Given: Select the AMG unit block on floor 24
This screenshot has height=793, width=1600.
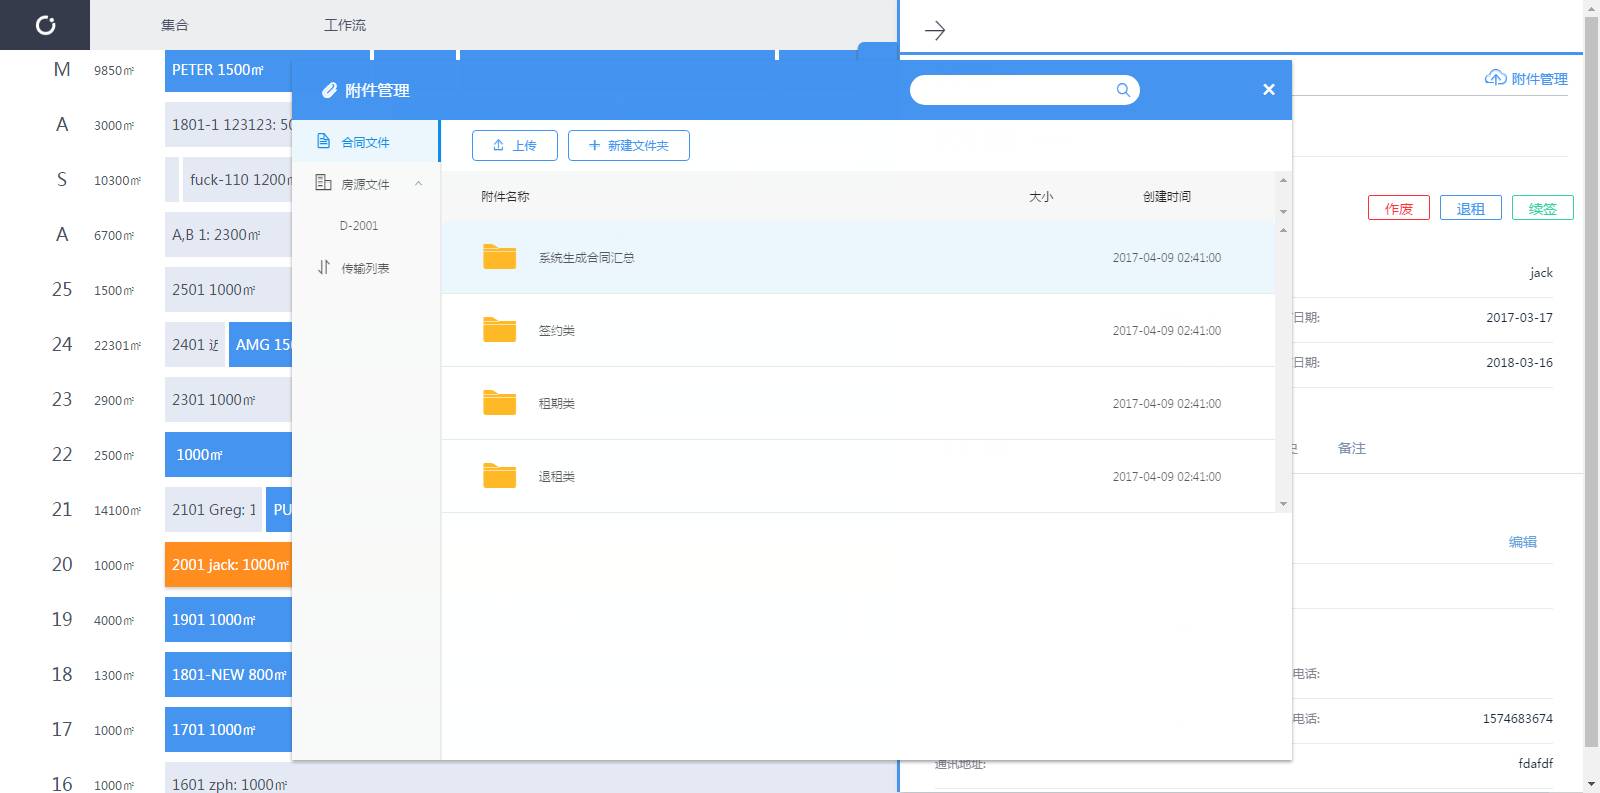Looking at the screenshot, I should tap(261, 345).
